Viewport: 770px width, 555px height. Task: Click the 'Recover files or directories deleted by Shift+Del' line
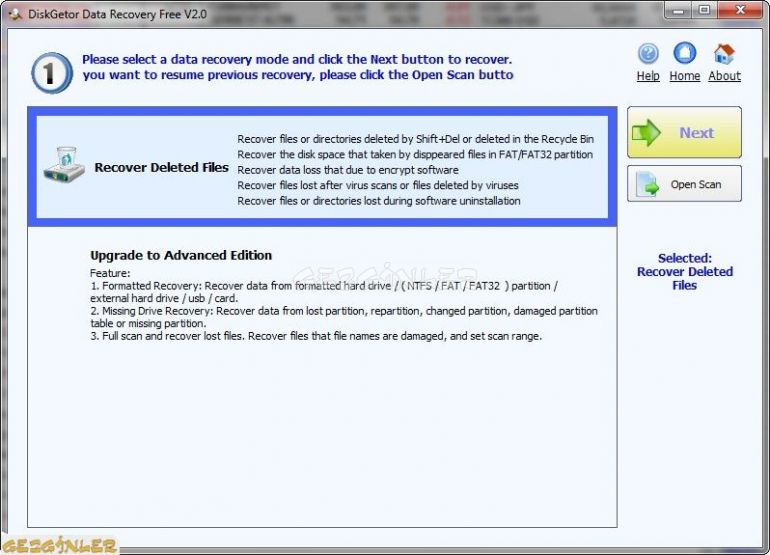(415, 139)
